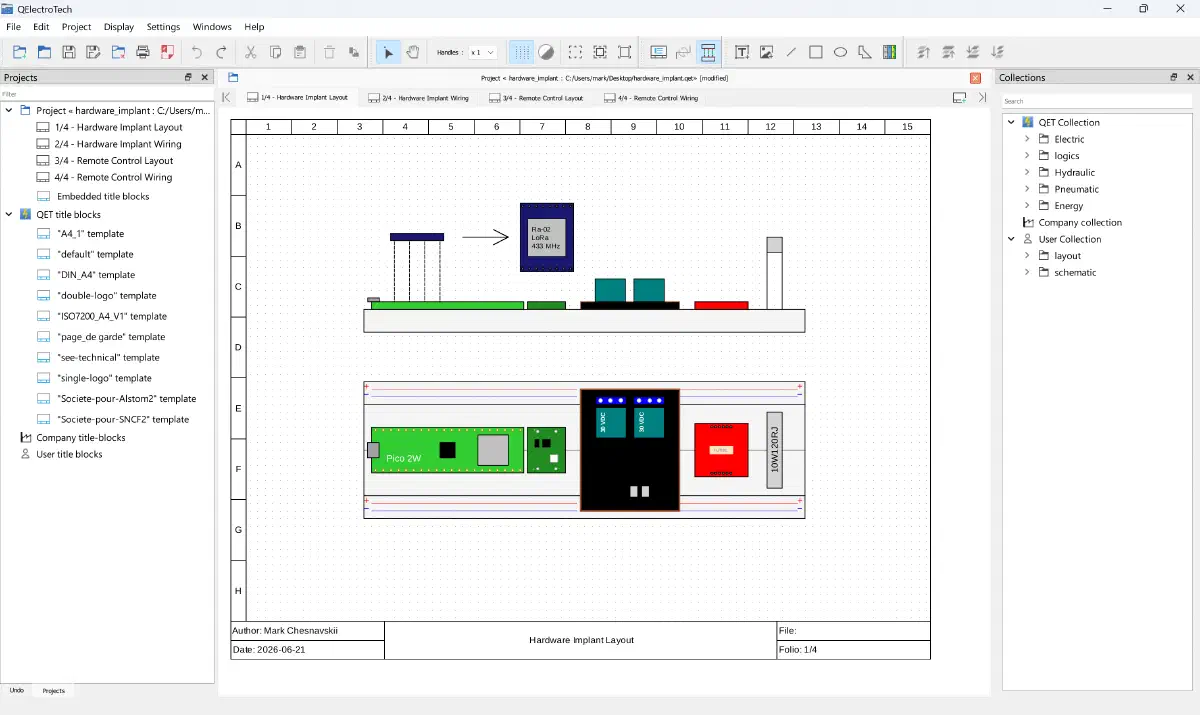Toggle the background color button

click(x=546, y=52)
